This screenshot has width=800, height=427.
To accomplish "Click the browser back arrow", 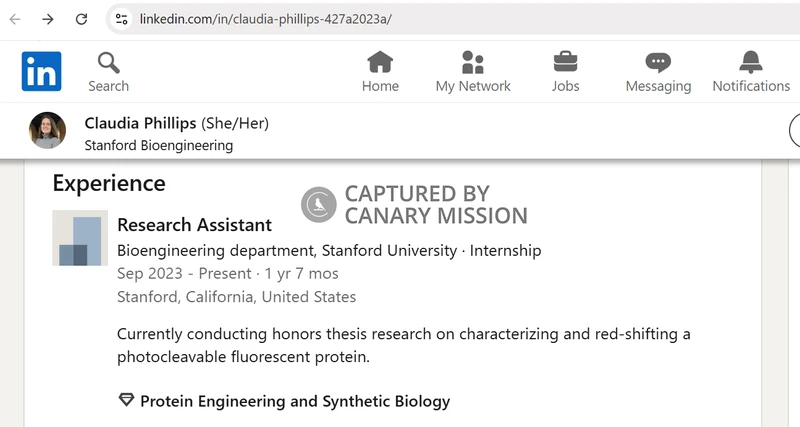I will (x=15, y=19).
